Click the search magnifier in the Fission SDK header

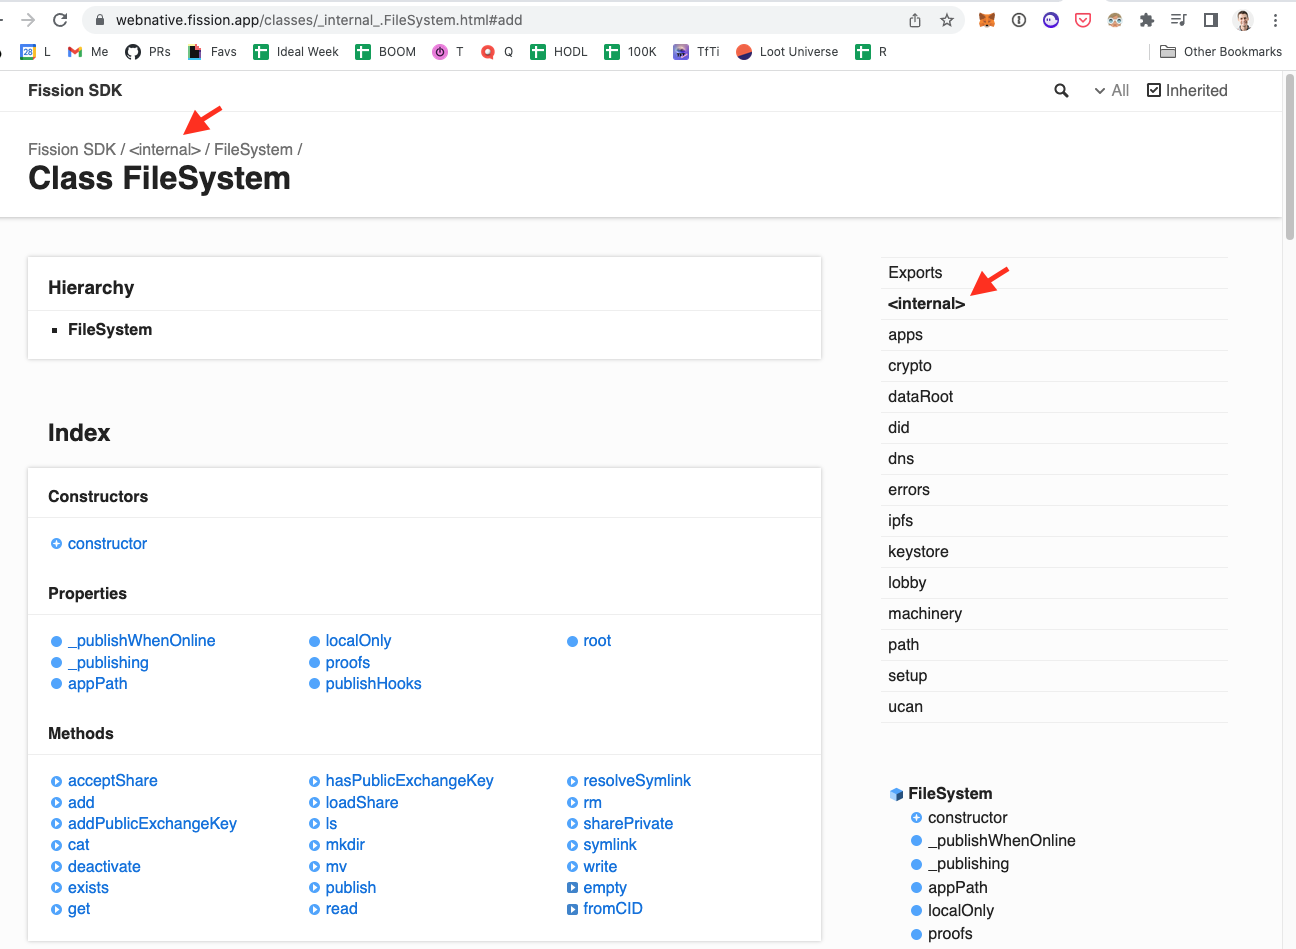tap(1061, 90)
